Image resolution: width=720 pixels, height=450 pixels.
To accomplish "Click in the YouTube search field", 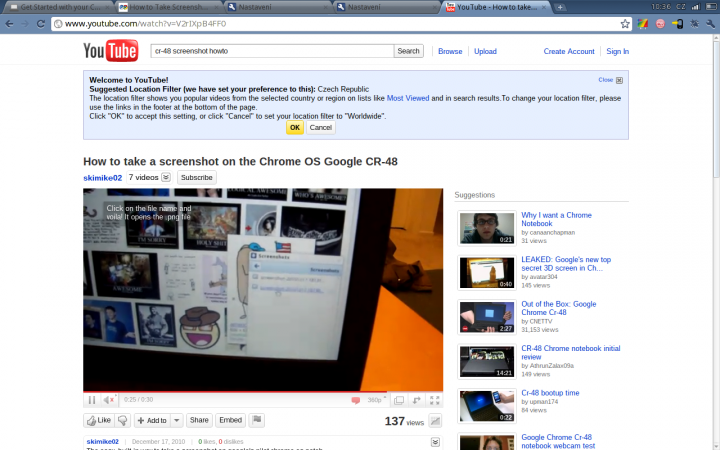I will [x=272, y=51].
